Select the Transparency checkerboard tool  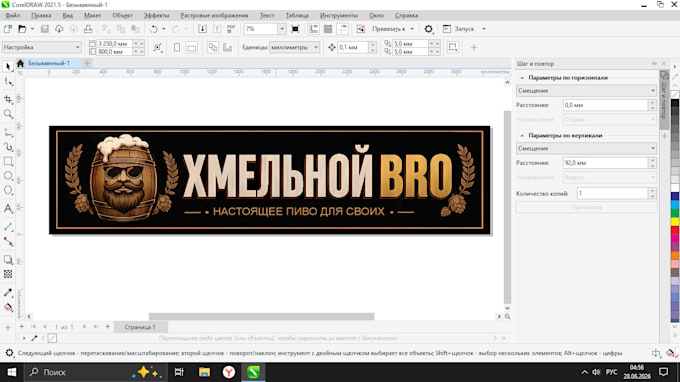tap(8, 274)
